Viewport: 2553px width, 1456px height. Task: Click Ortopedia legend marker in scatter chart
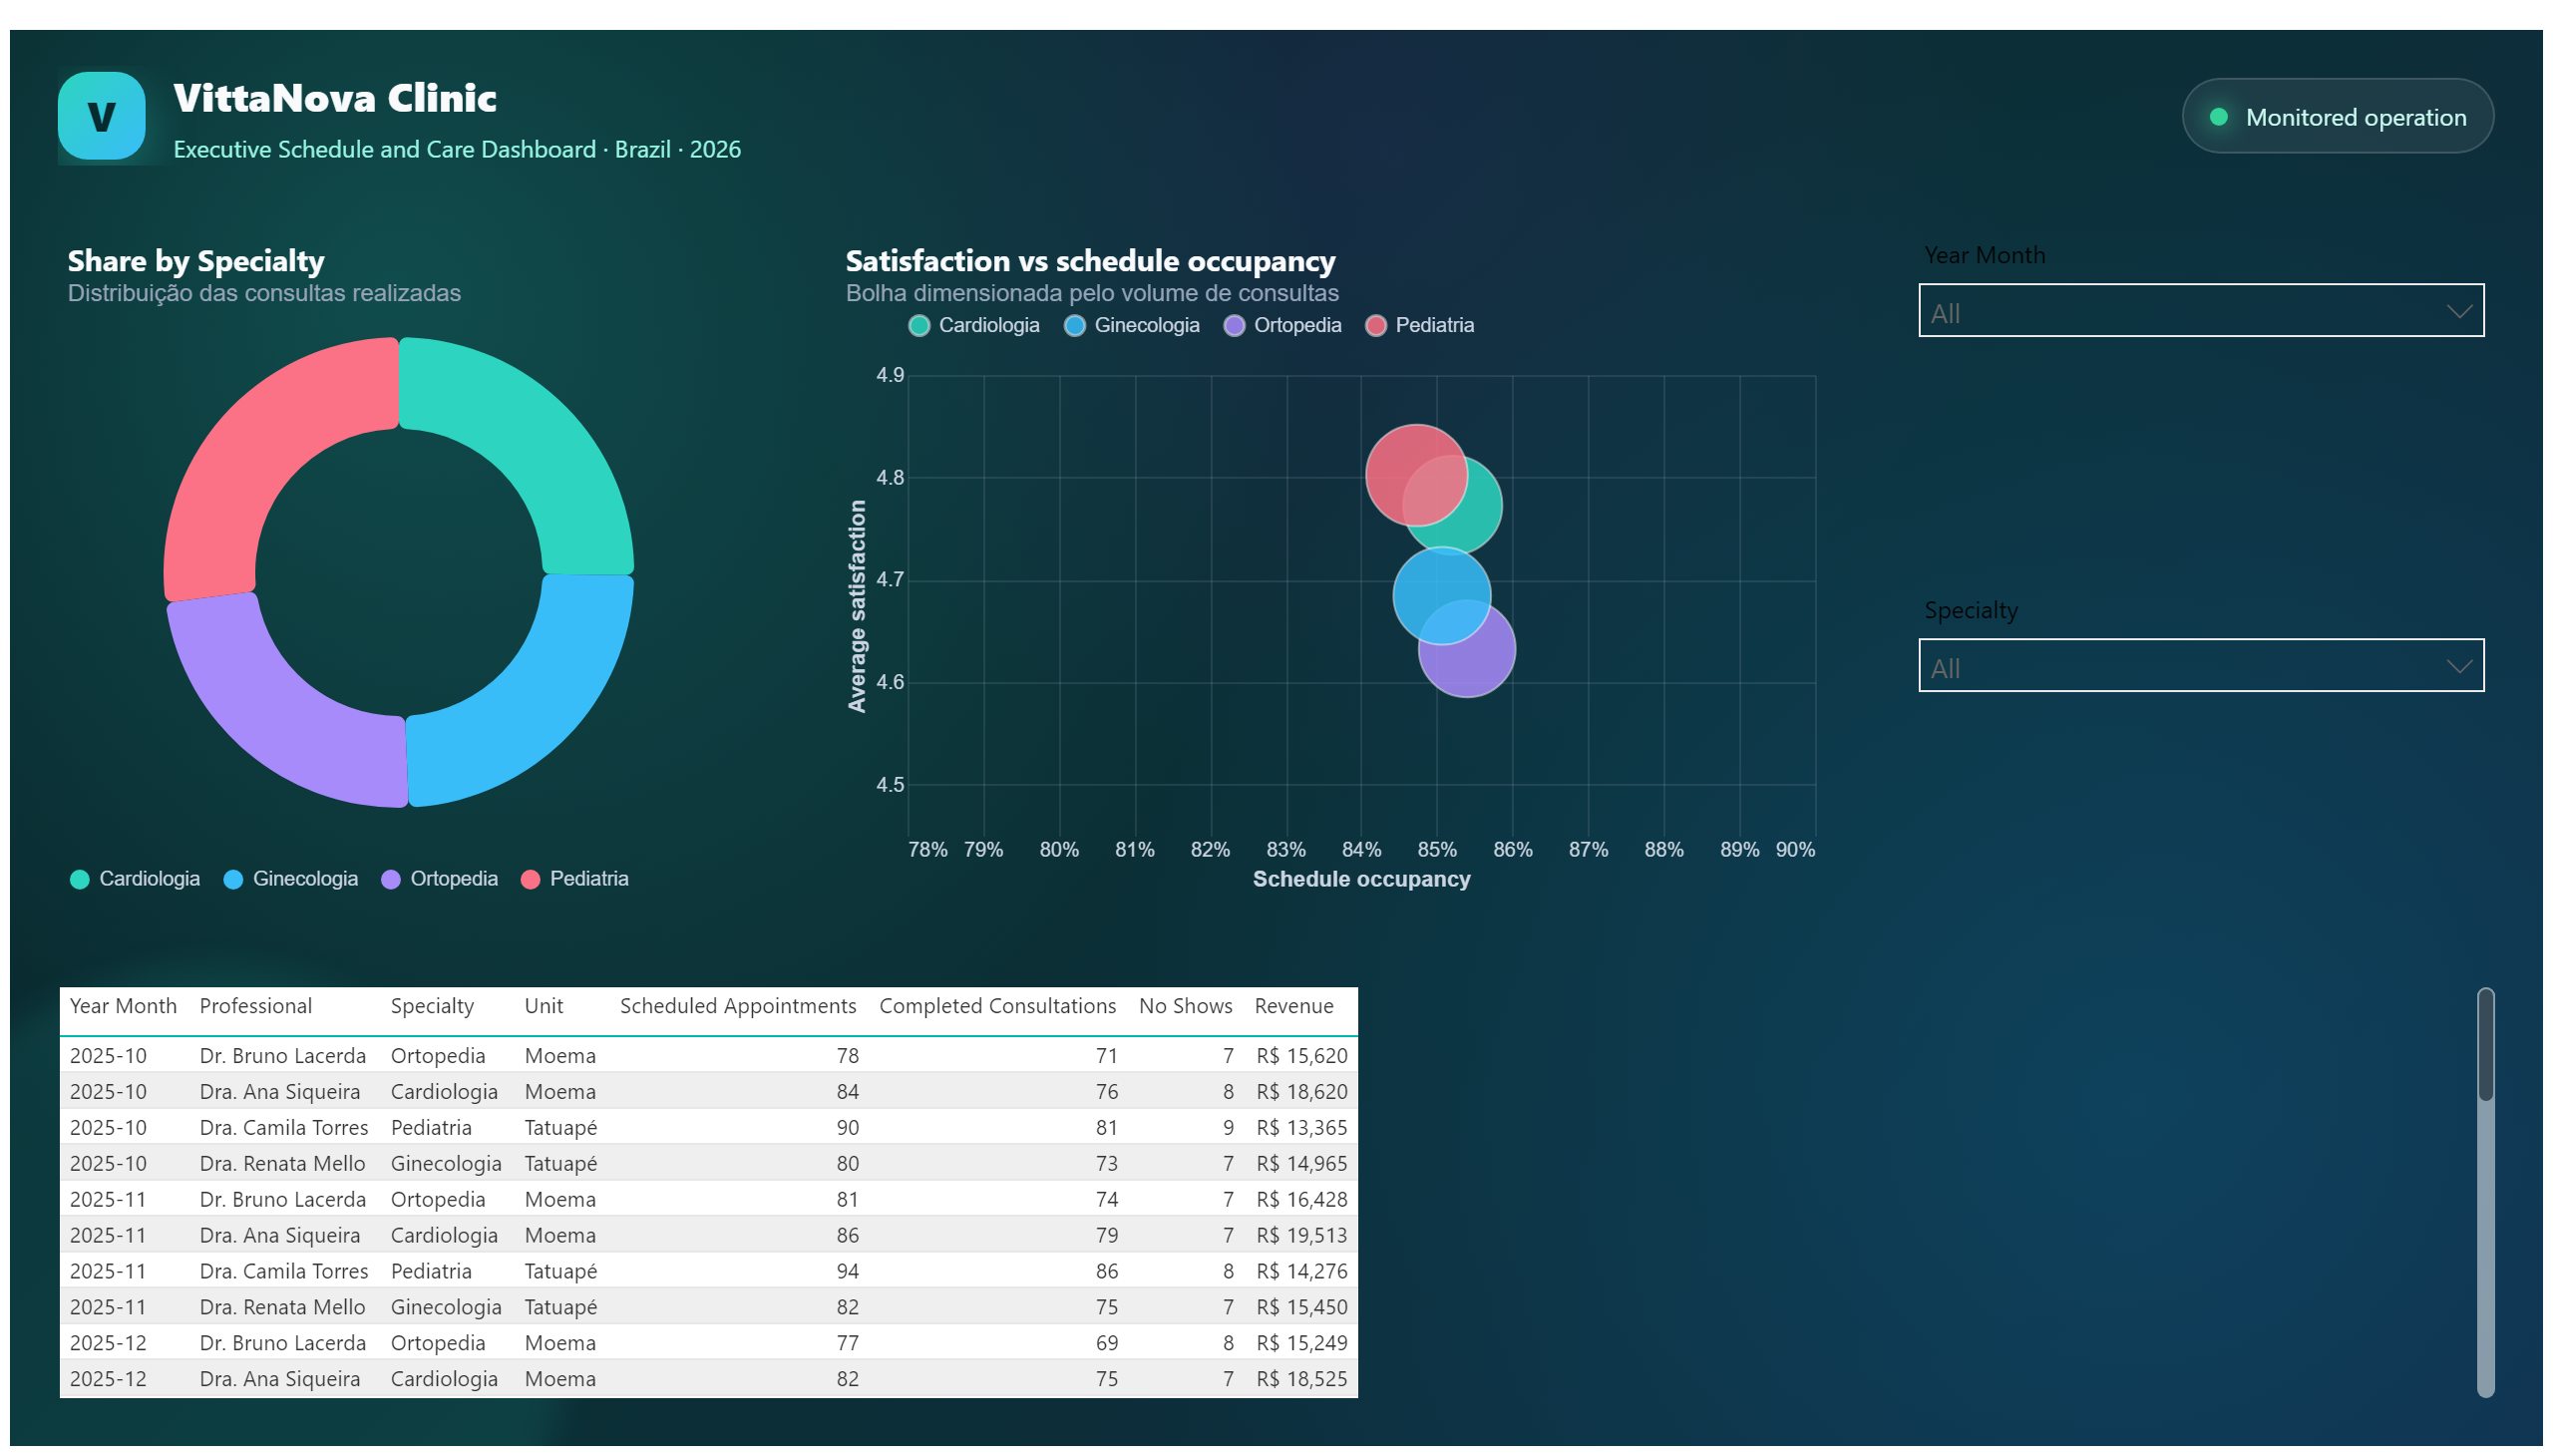pos(1234,326)
